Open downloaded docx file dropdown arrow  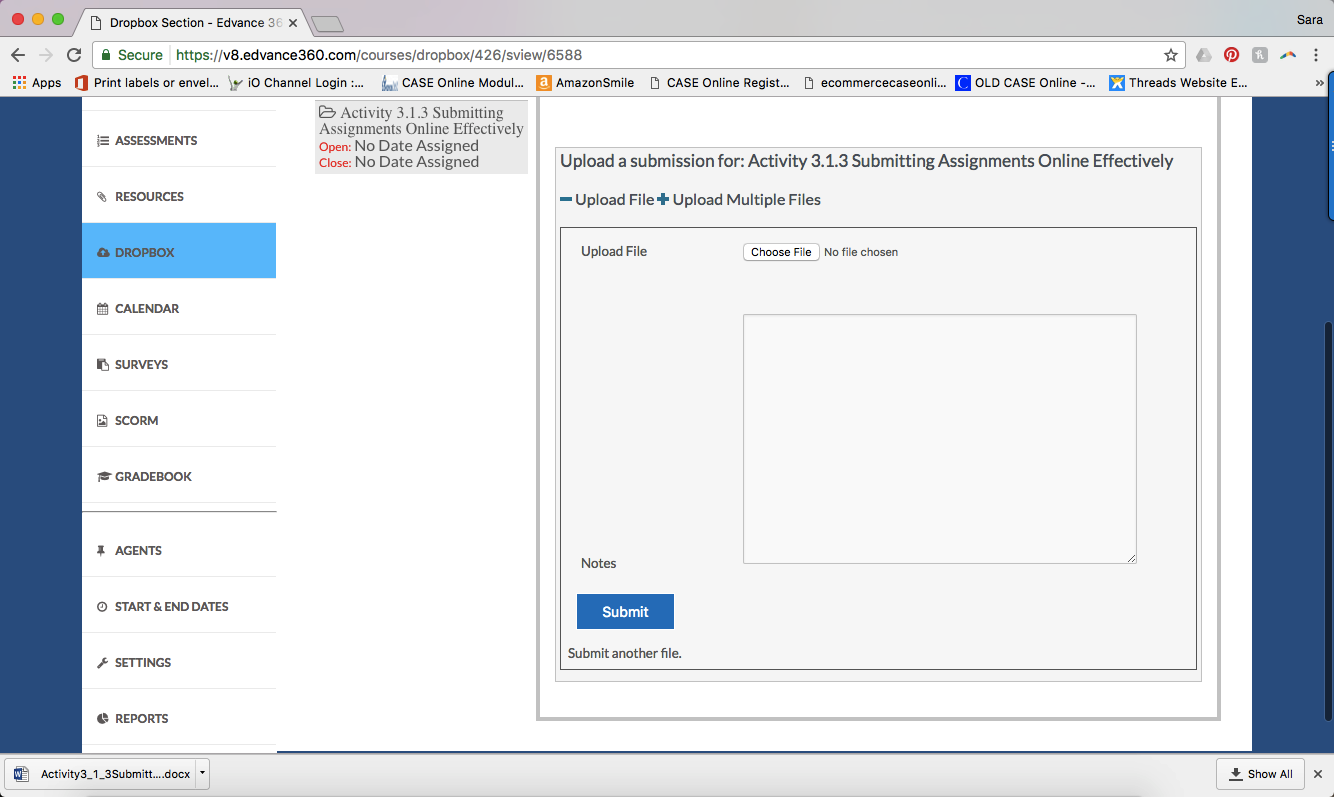202,773
